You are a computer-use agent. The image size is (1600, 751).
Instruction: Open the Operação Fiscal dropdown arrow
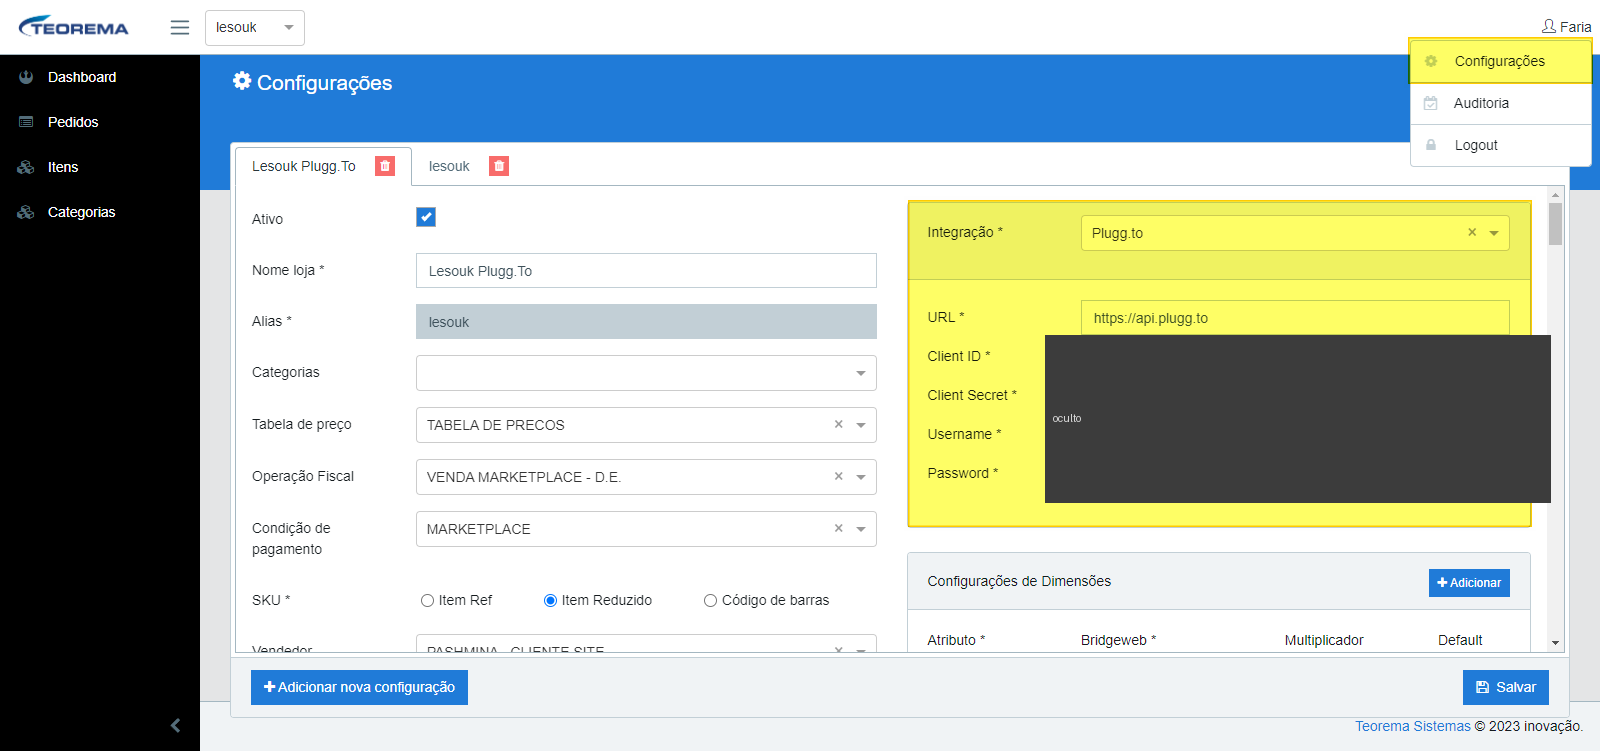(x=861, y=477)
